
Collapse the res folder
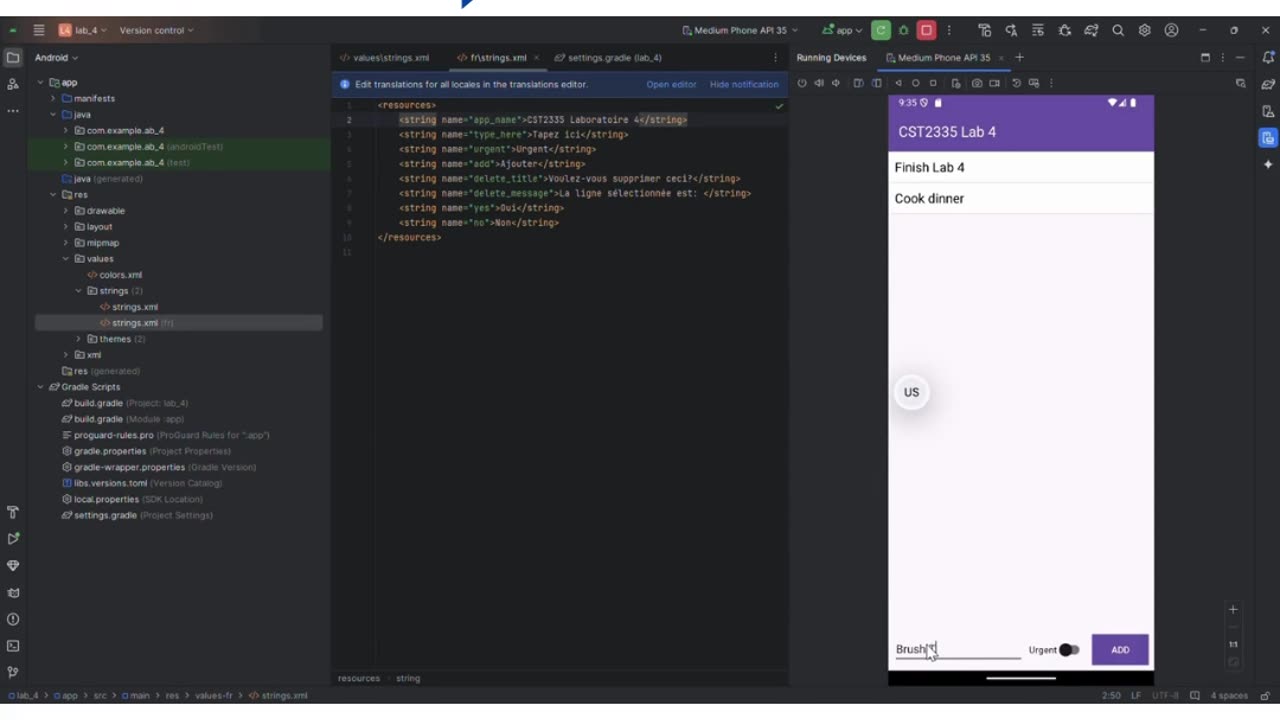click(x=53, y=195)
